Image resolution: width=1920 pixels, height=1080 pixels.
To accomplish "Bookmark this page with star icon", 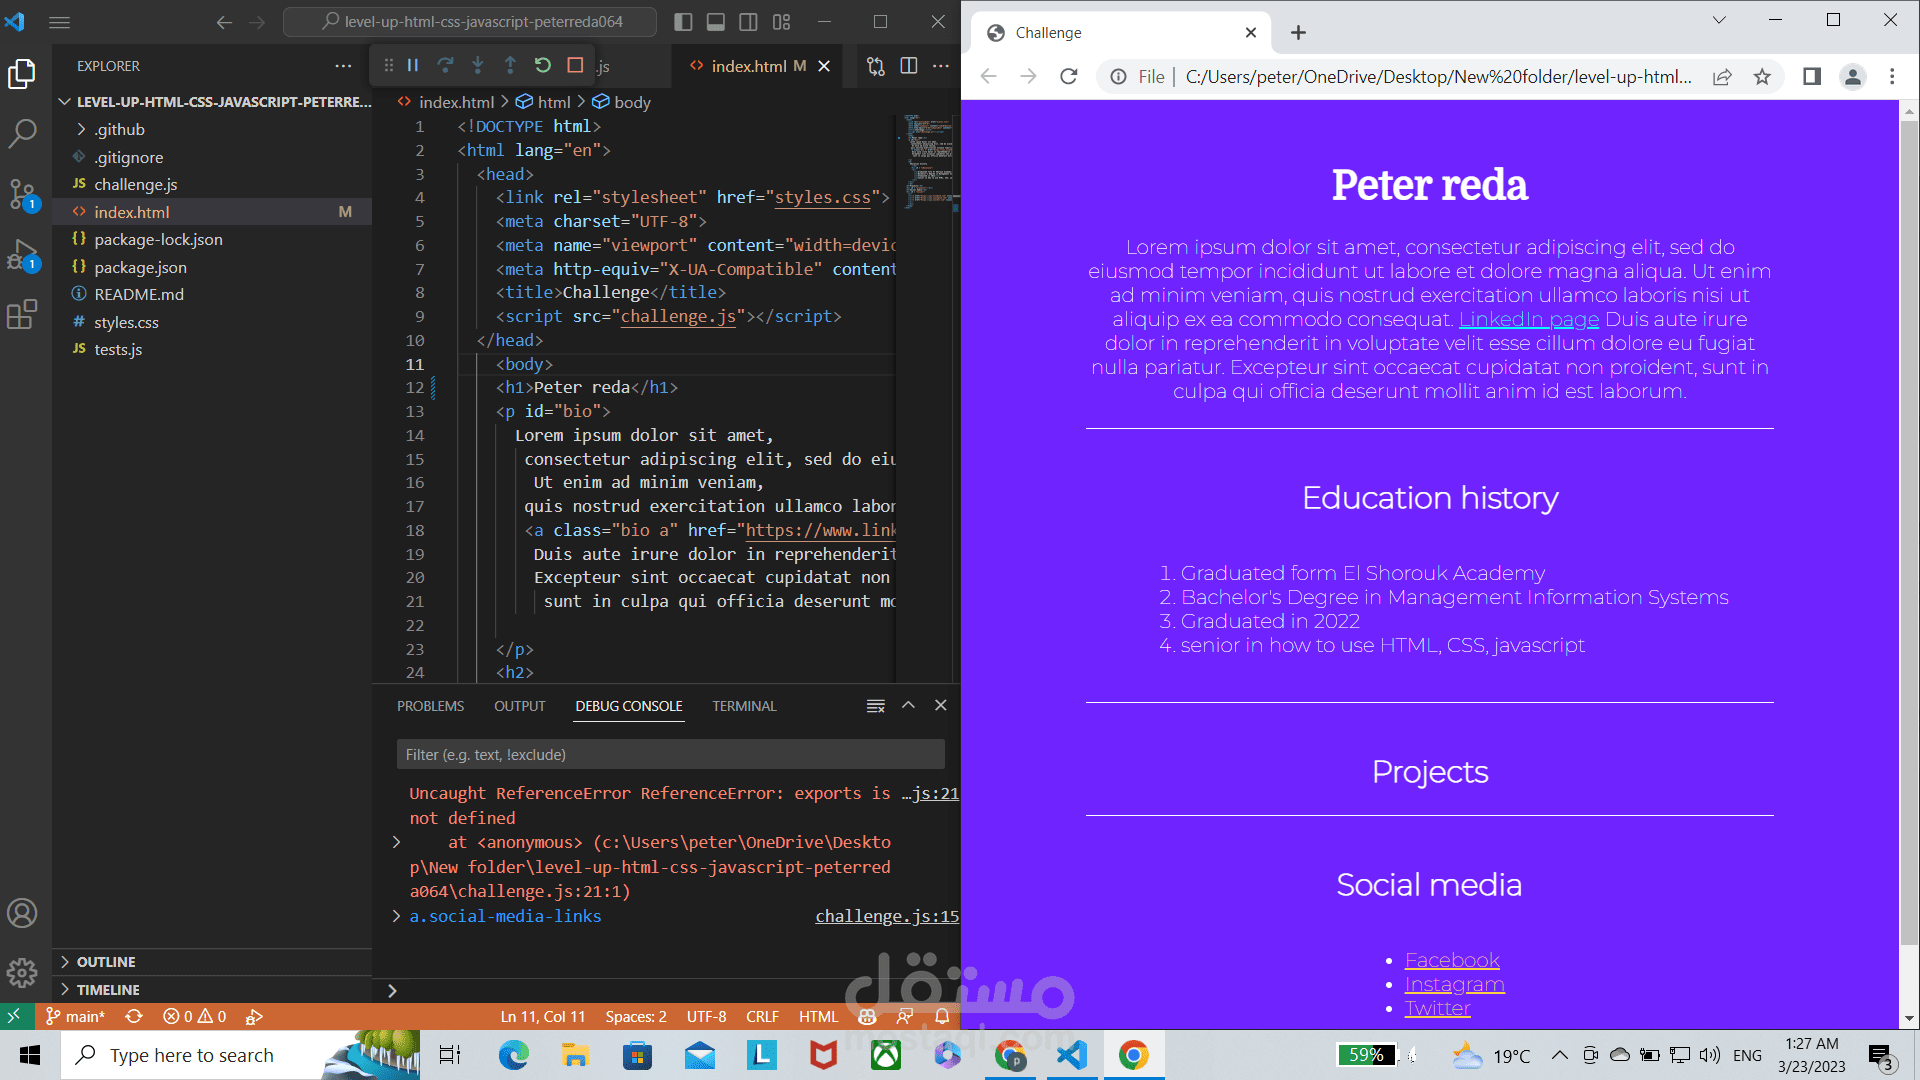I will pyautogui.click(x=1762, y=76).
